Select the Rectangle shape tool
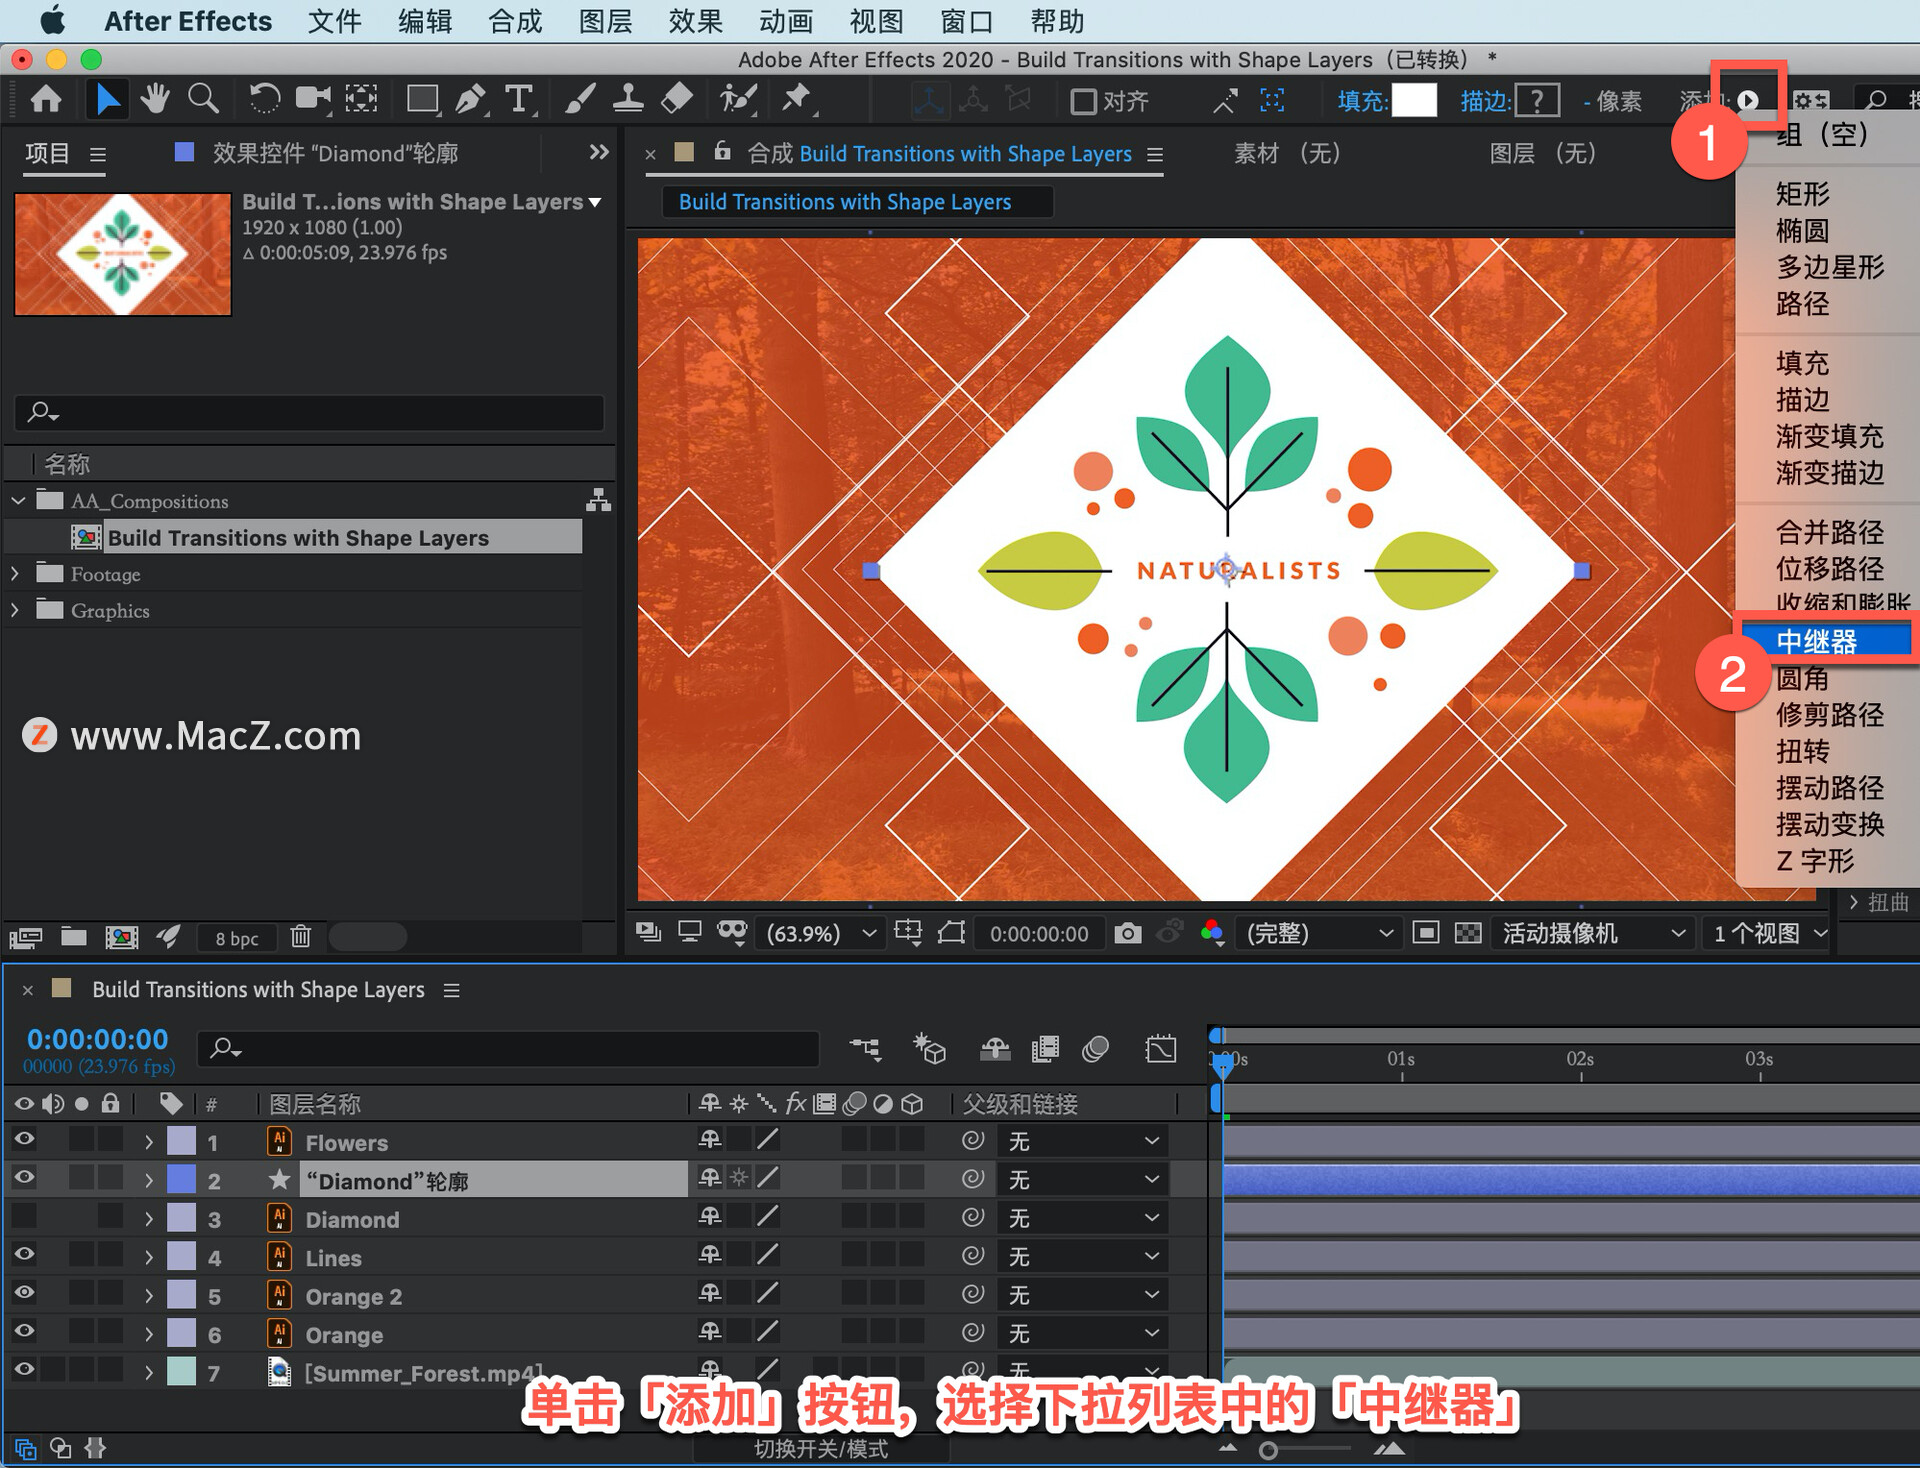Screen dimensions: 1920x1468 tap(422, 99)
